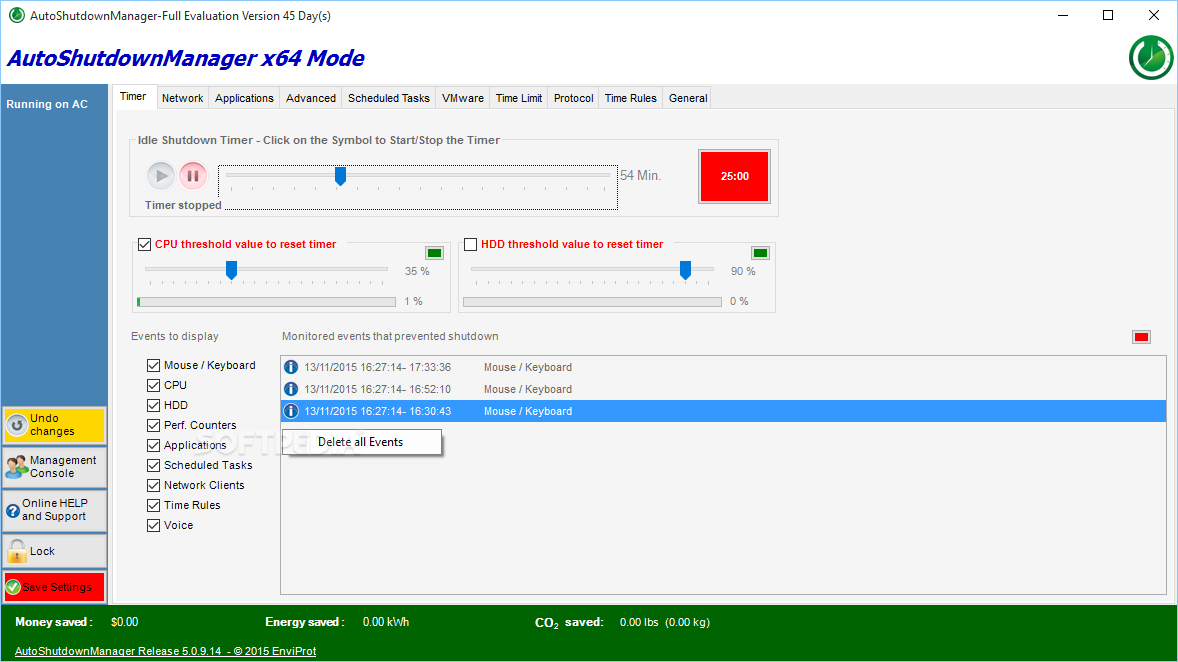
Task: Click the Lock padlock icon
Action: pyautogui.click(x=17, y=552)
